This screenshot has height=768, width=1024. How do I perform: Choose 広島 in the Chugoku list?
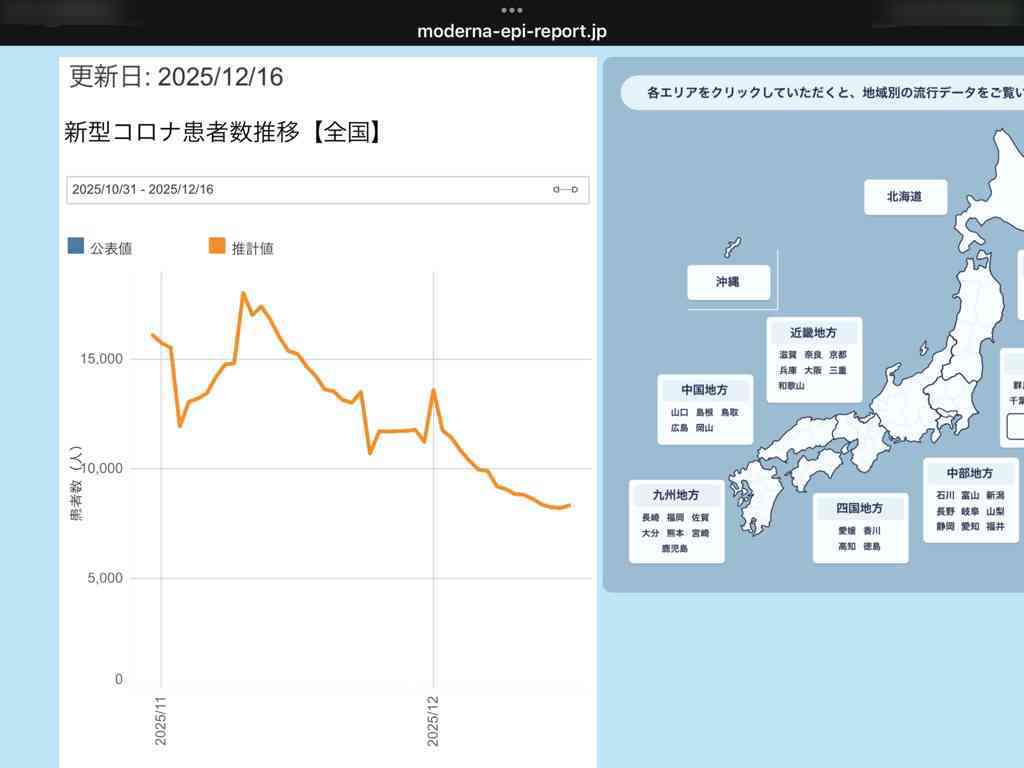click(x=680, y=427)
